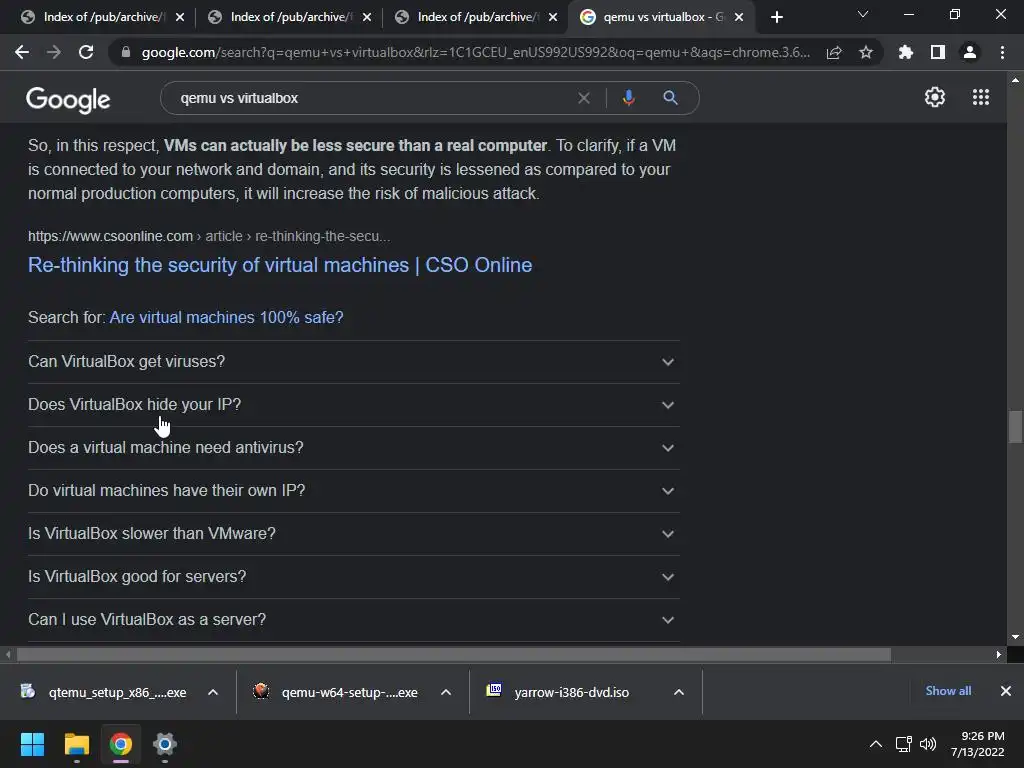Expand 'Does VirtualBox hide your IP?' question
Viewport: 1024px width, 768px height.
(x=353, y=405)
